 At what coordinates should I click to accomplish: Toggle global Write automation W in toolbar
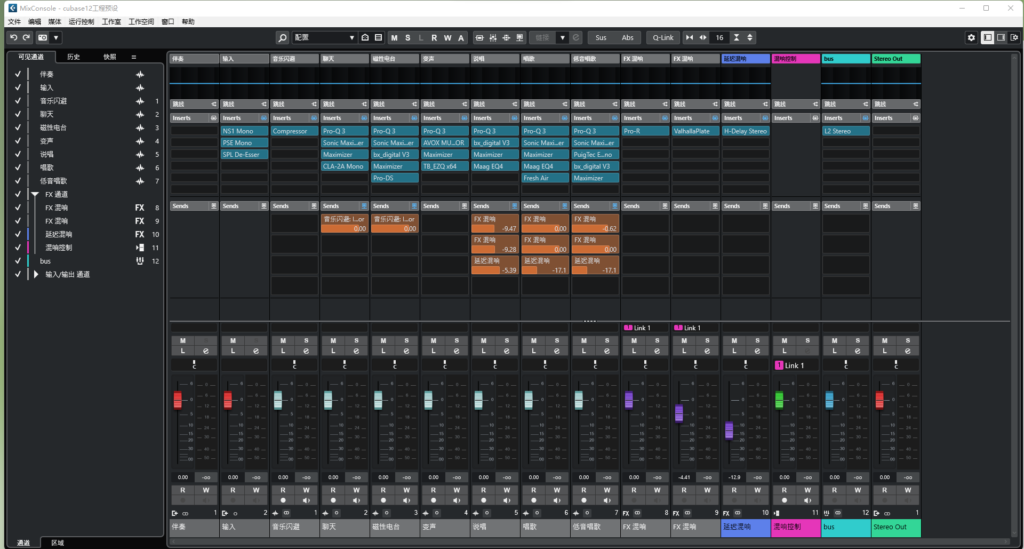click(447, 37)
